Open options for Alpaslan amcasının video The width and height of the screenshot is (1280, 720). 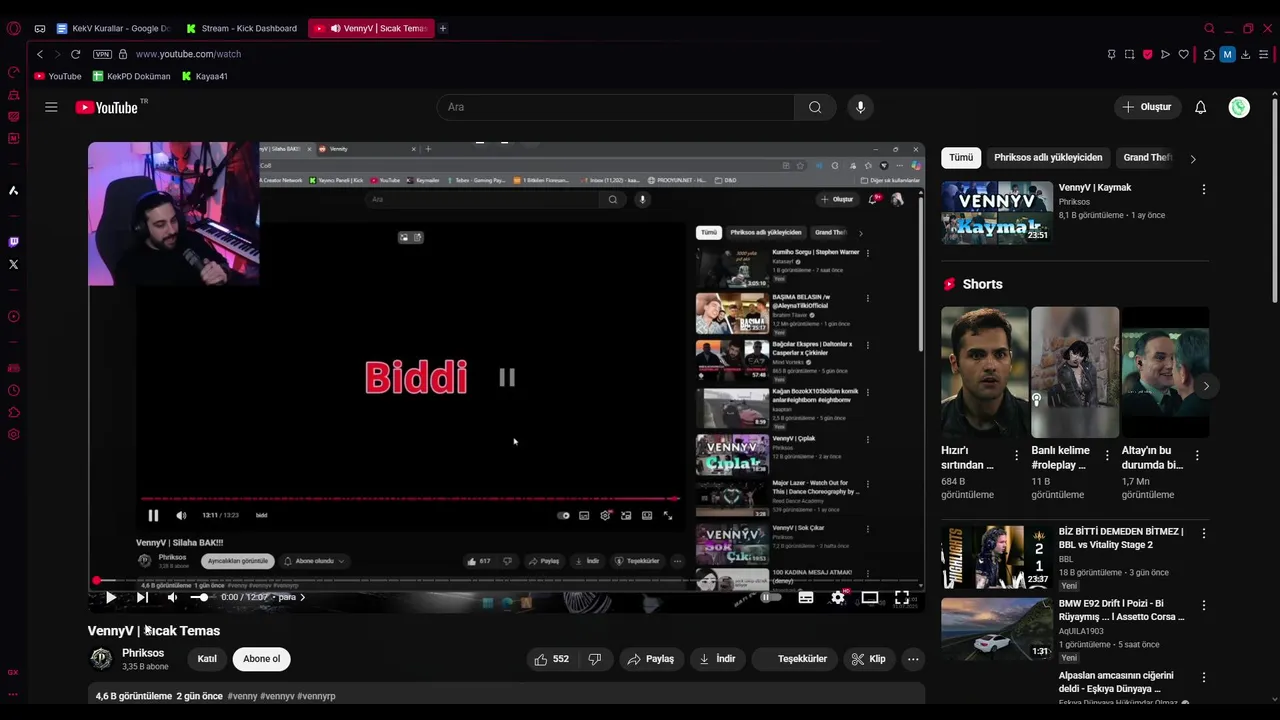click(x=1203, y=677)
